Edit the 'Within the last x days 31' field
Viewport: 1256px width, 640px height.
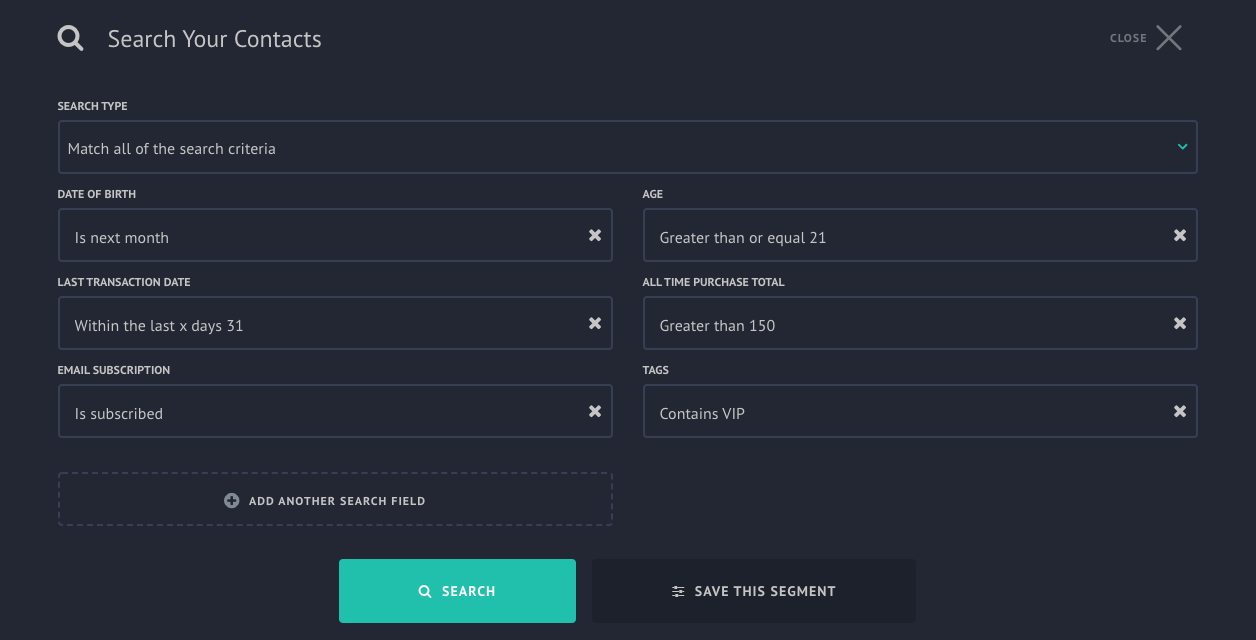(335, 324)
